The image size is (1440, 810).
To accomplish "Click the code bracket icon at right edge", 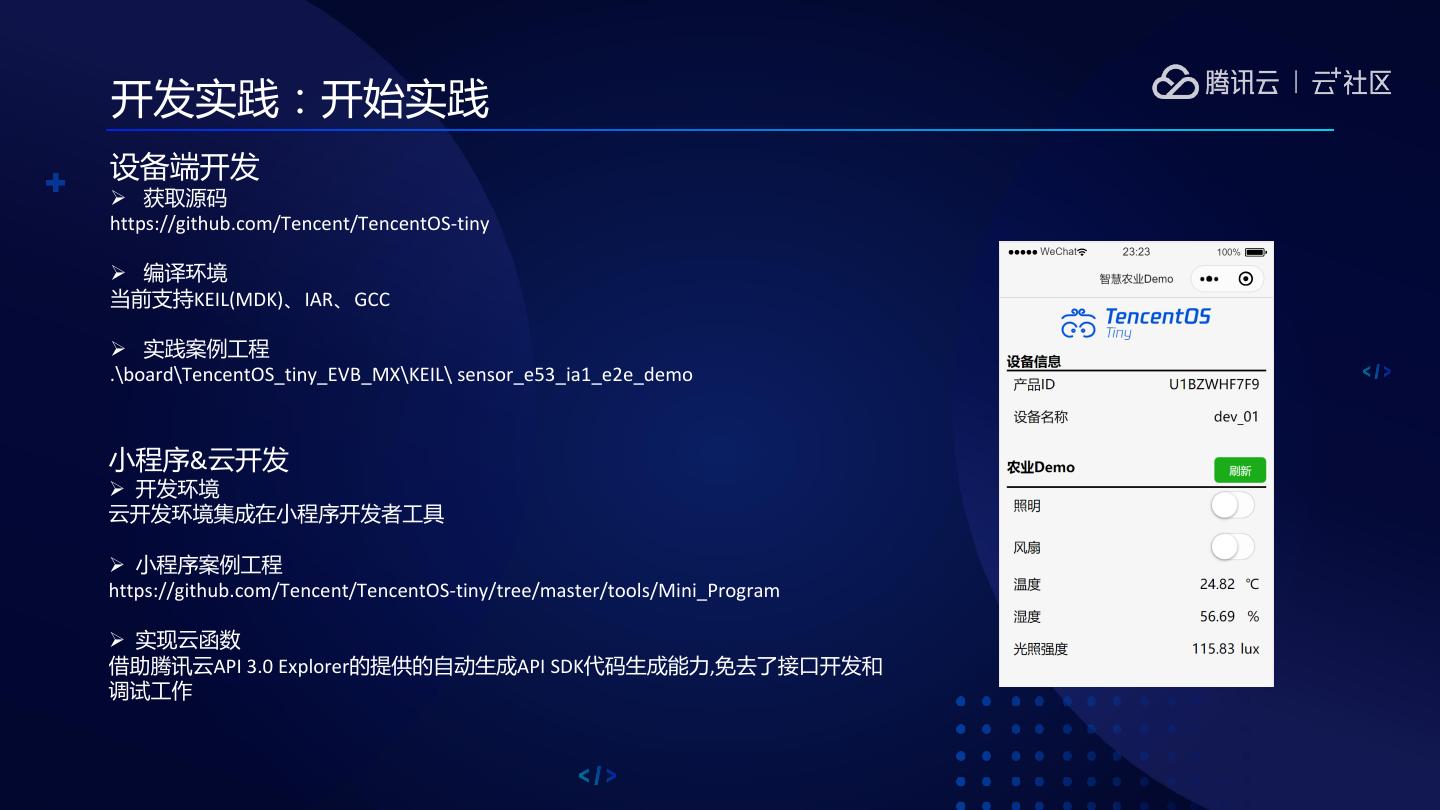I will [x=1376, y=372].
